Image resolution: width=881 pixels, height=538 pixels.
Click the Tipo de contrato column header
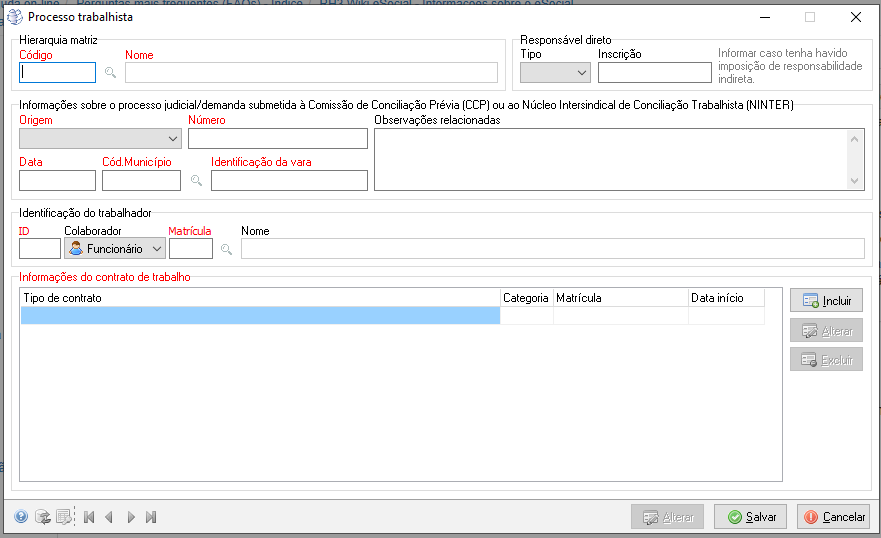(260, 298)
